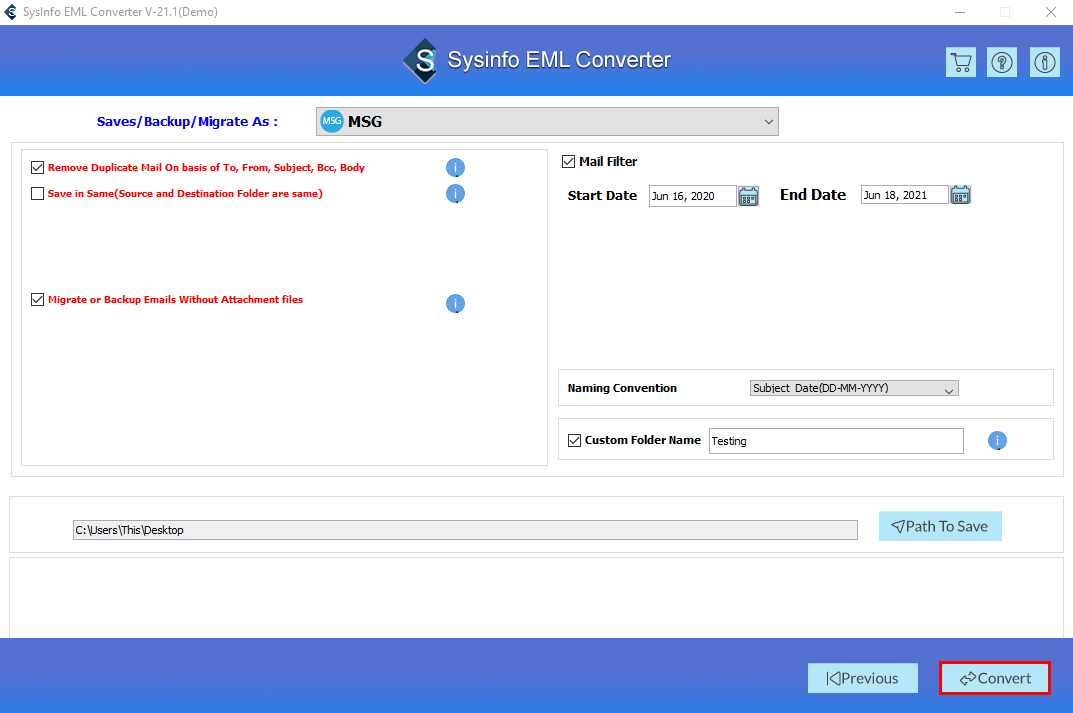Open the Start Date calendar picker
This screenshot has height=713, width=1073.
748,195
